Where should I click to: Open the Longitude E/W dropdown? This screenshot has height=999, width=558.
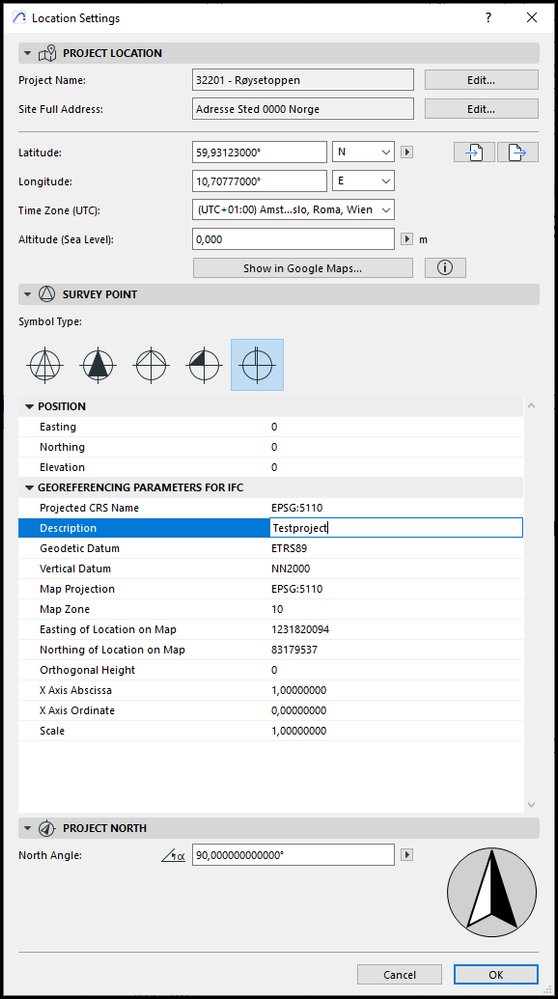[x=364, y=181]
